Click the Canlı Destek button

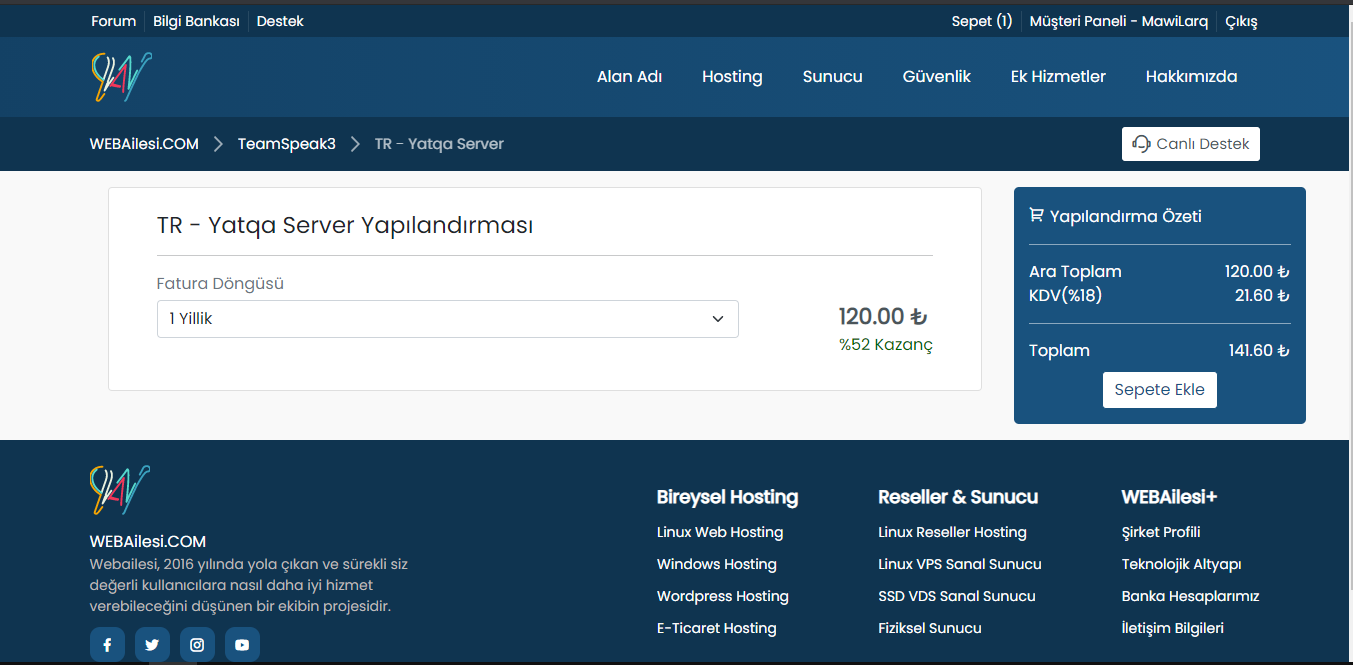coord(1191,144)
